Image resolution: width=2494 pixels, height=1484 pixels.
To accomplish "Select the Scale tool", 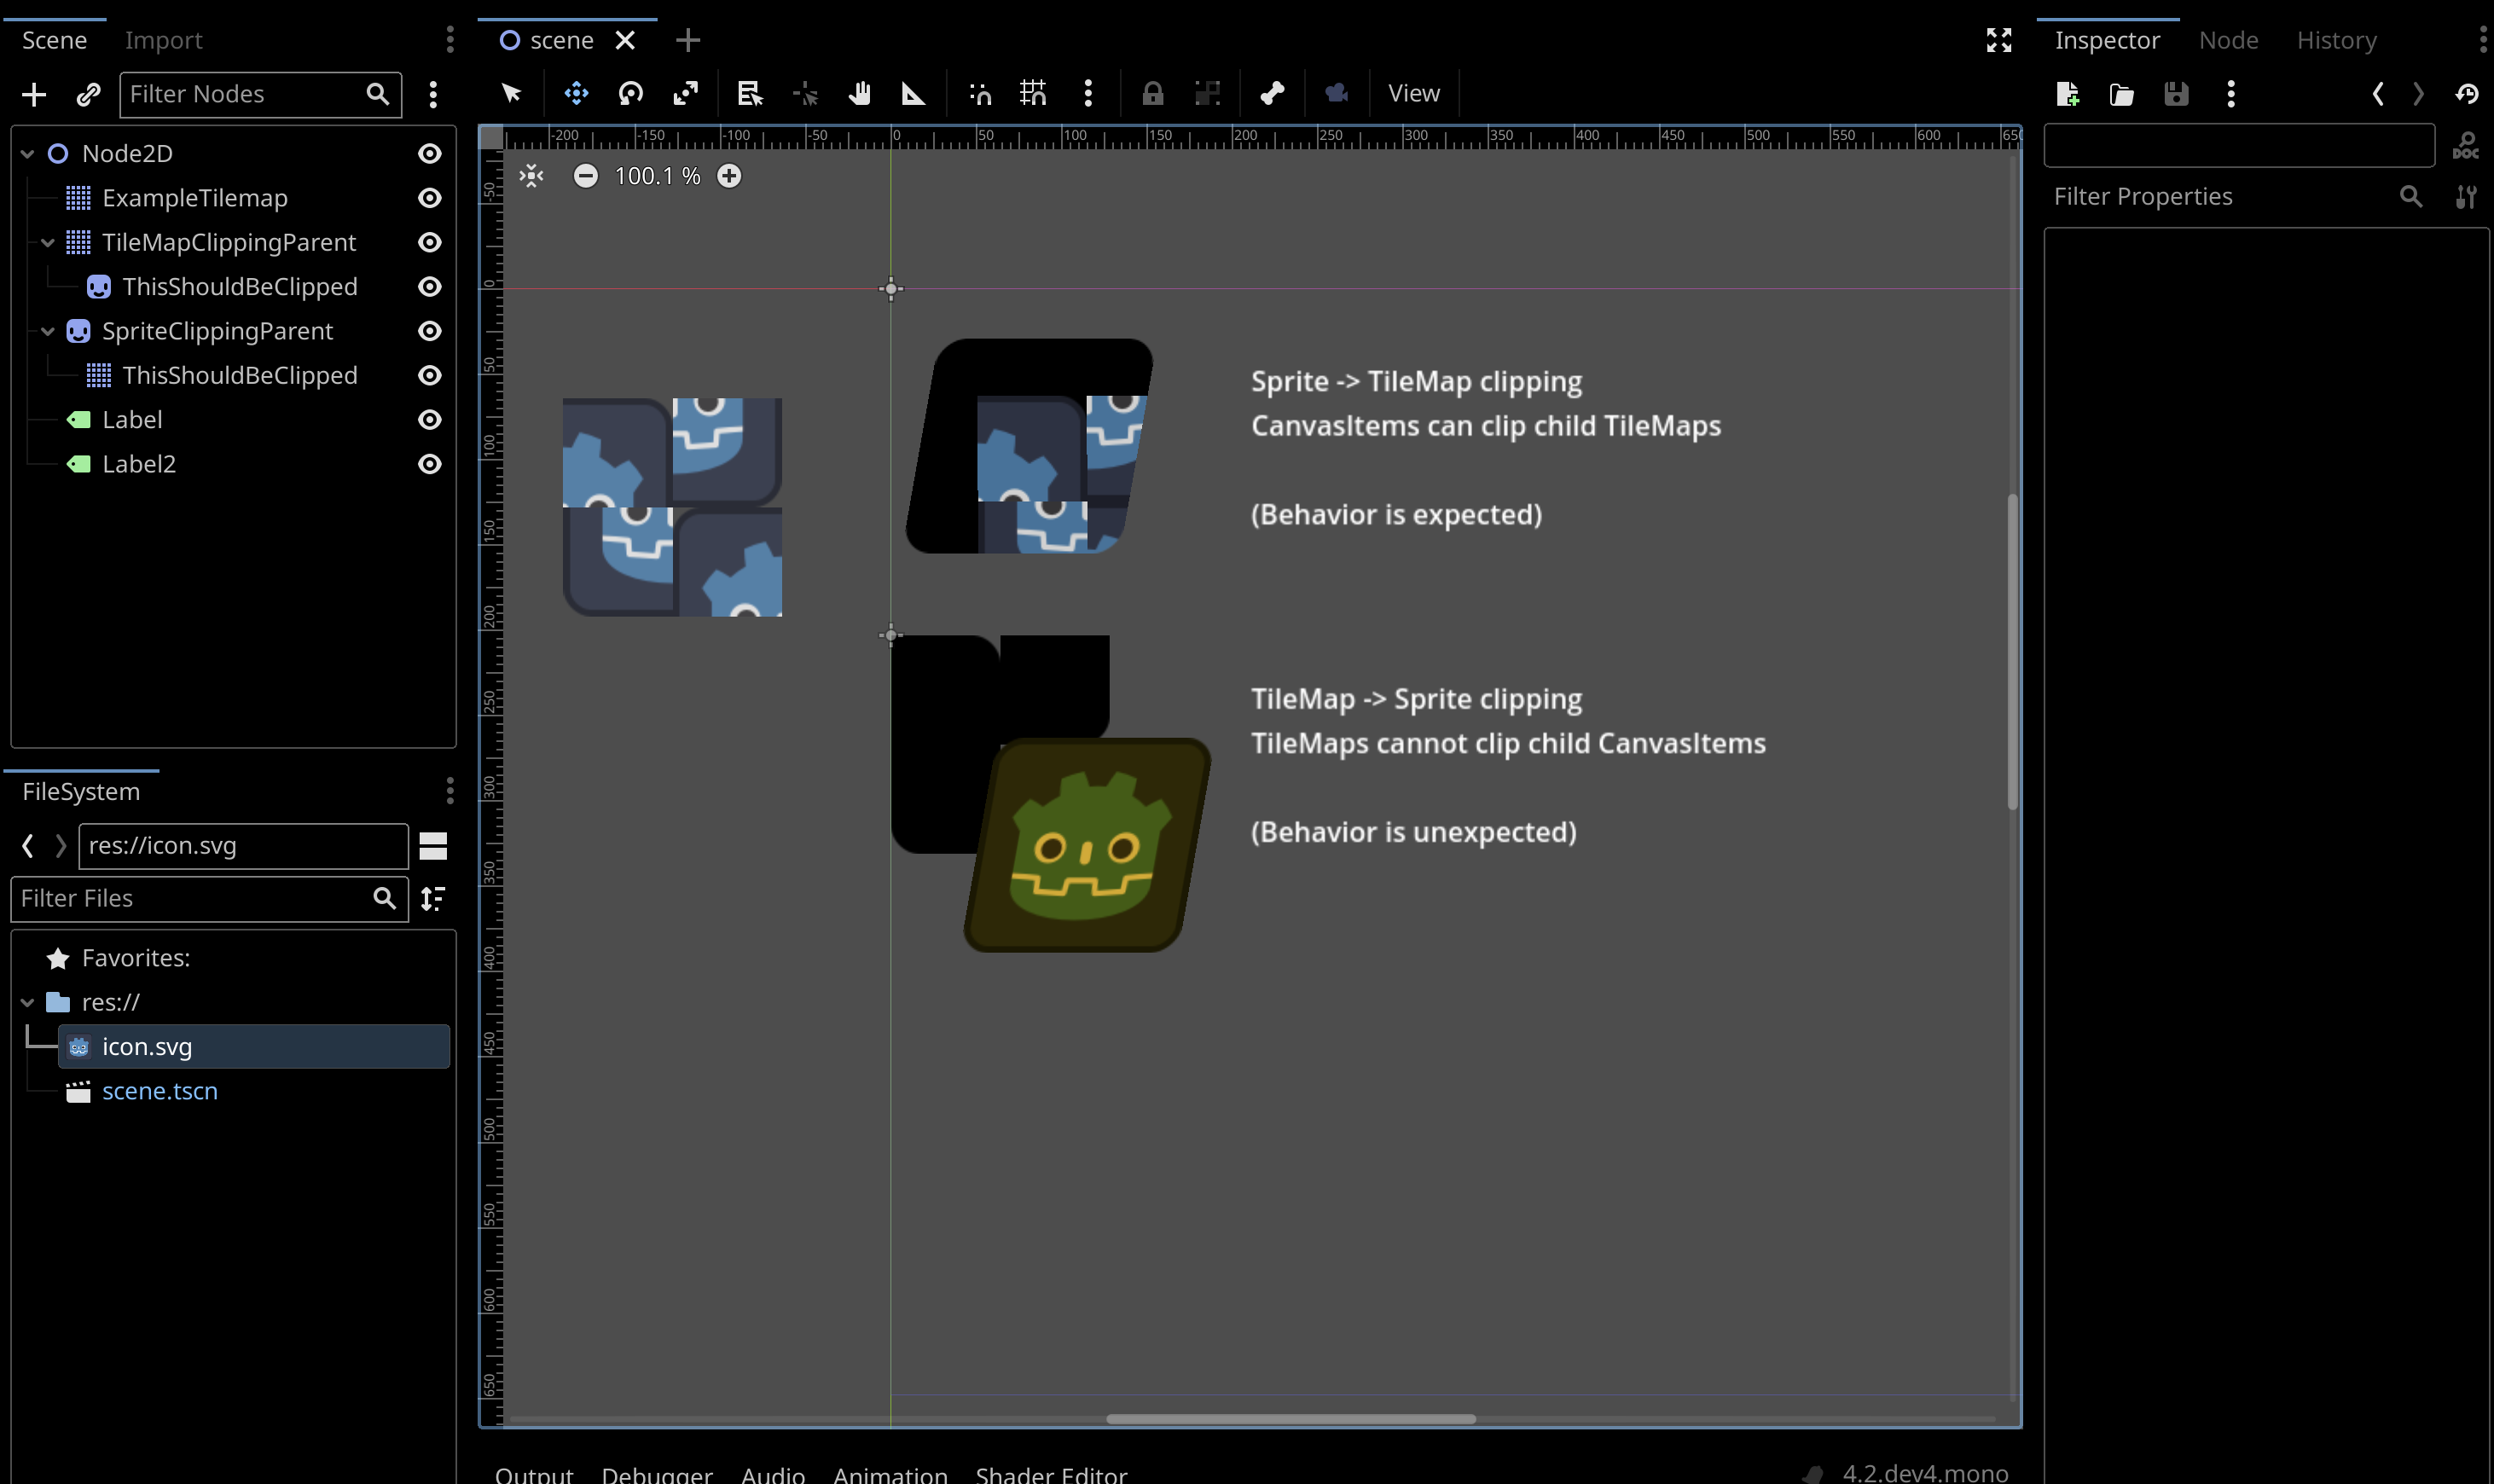I will pyautogui.click(x=686, y=93).
